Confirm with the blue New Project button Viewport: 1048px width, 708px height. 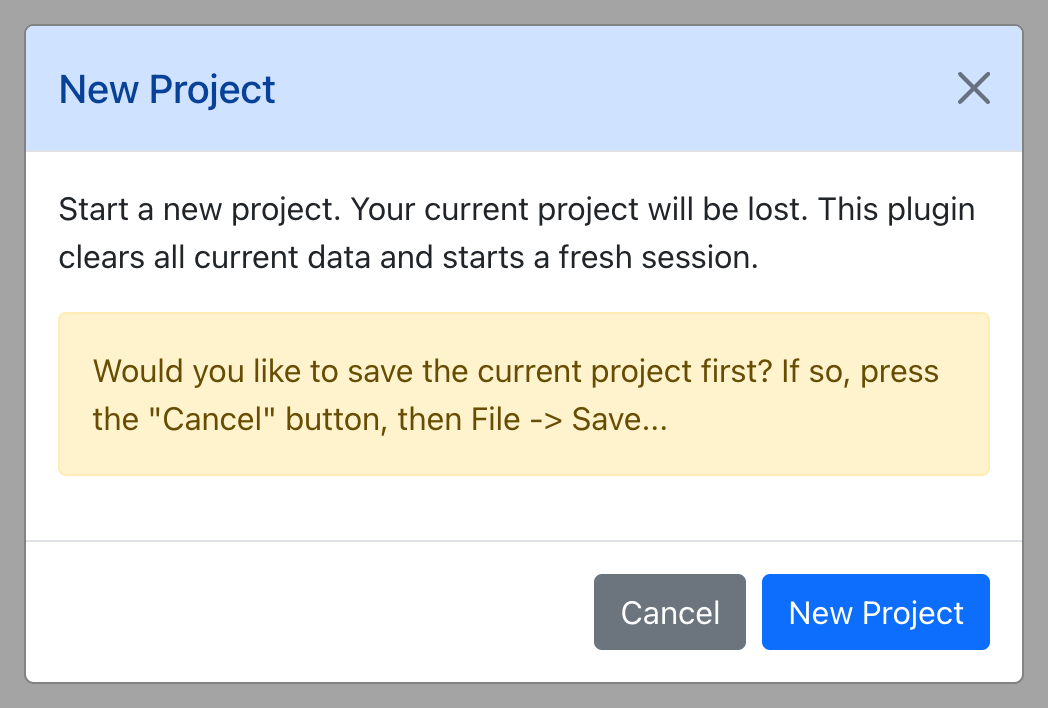tap(876, 612)
